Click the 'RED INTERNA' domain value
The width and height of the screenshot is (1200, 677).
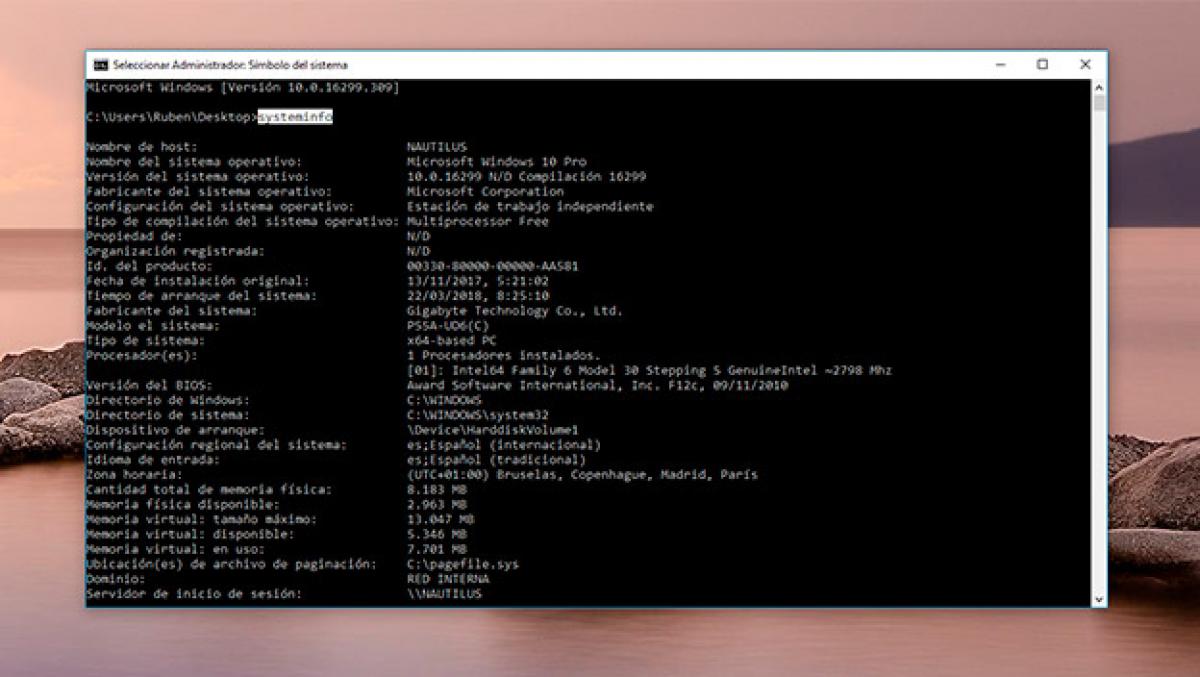tap(448, 579)
